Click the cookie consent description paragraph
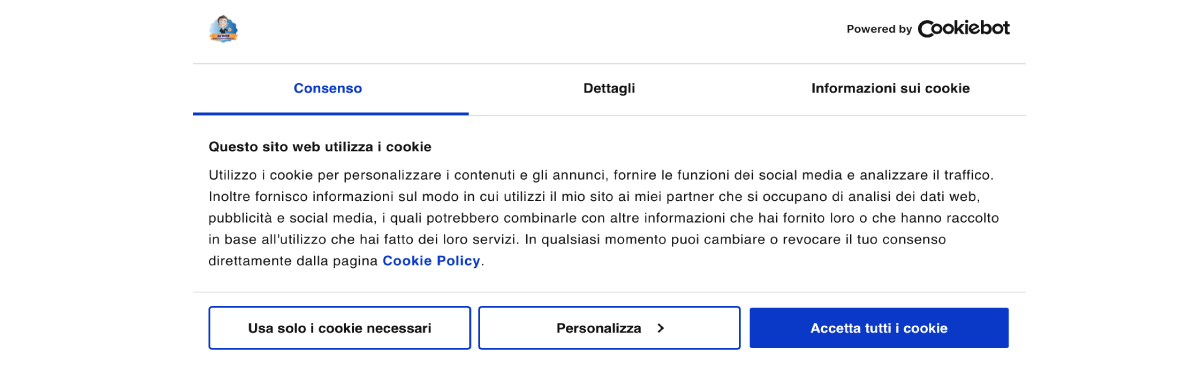The image size is (1200, 385). point(604,218)
